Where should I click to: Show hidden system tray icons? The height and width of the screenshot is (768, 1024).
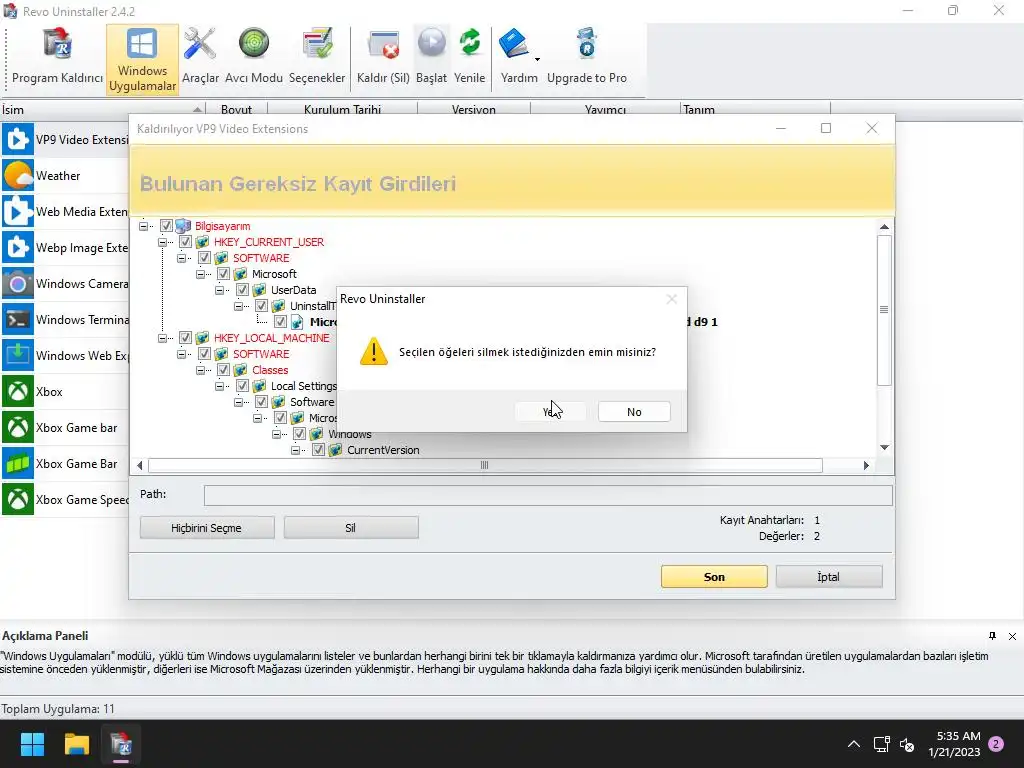[854, 744]
